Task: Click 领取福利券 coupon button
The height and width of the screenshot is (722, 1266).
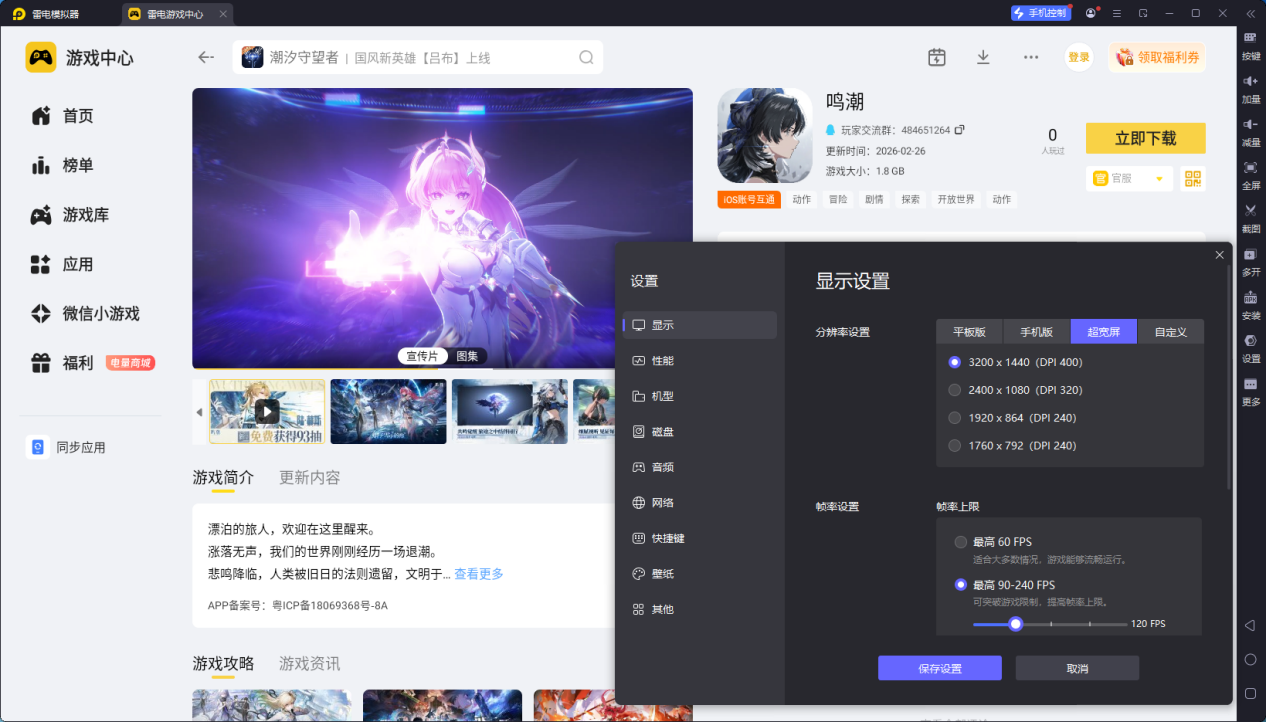Action: coord(1157,58)
